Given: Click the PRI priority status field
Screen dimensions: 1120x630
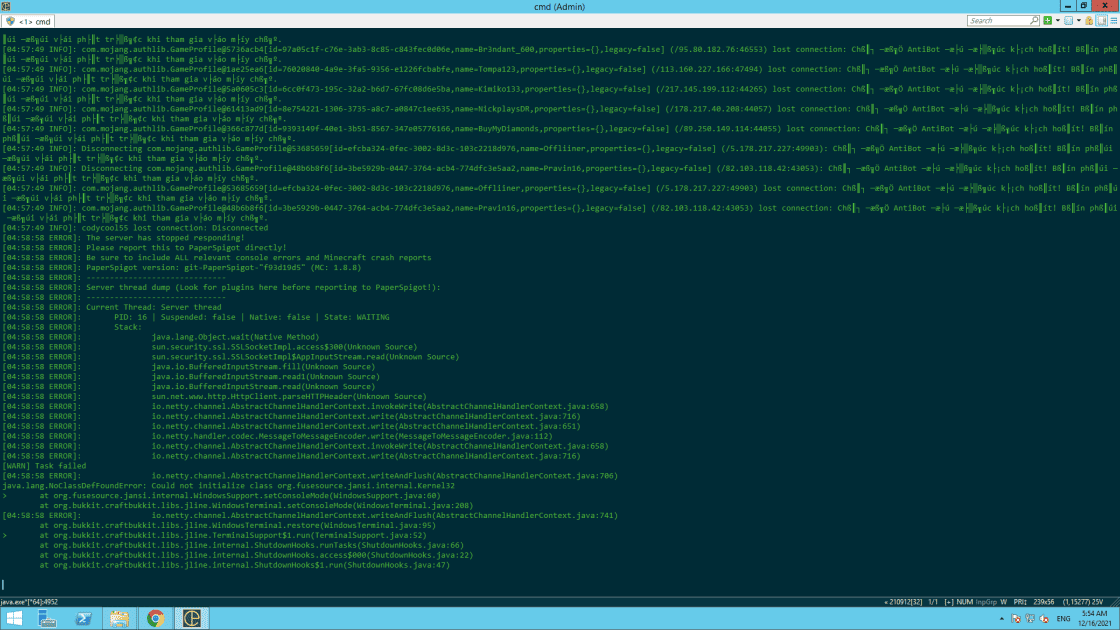Looking at the screenshot, I should tap(1020, 602).
